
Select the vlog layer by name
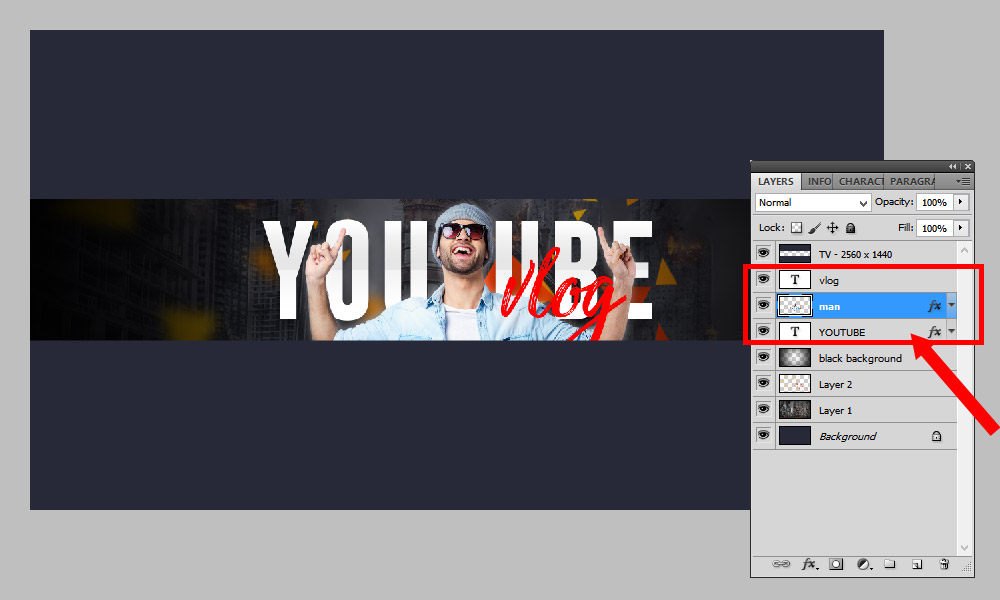pos(828,280)
